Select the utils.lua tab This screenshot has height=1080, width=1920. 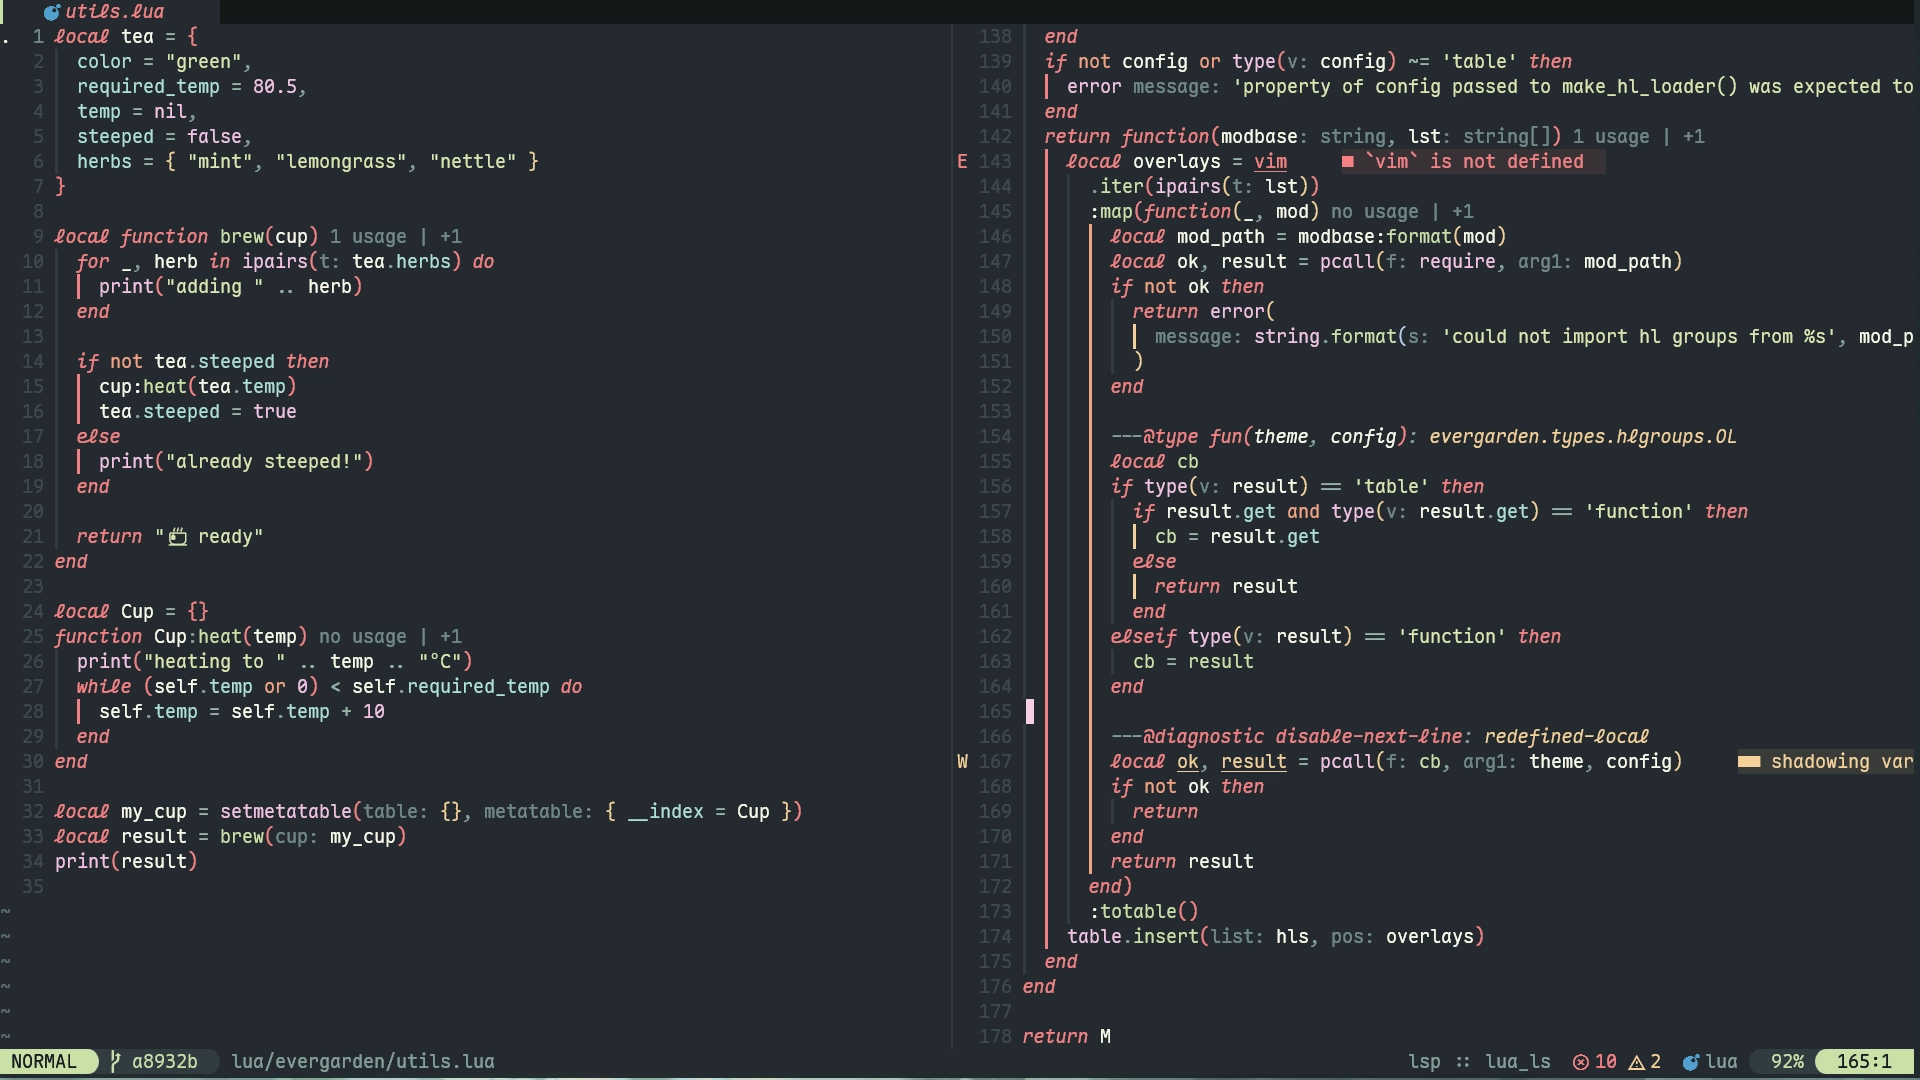pyautogui.click(x=112, y=12)
